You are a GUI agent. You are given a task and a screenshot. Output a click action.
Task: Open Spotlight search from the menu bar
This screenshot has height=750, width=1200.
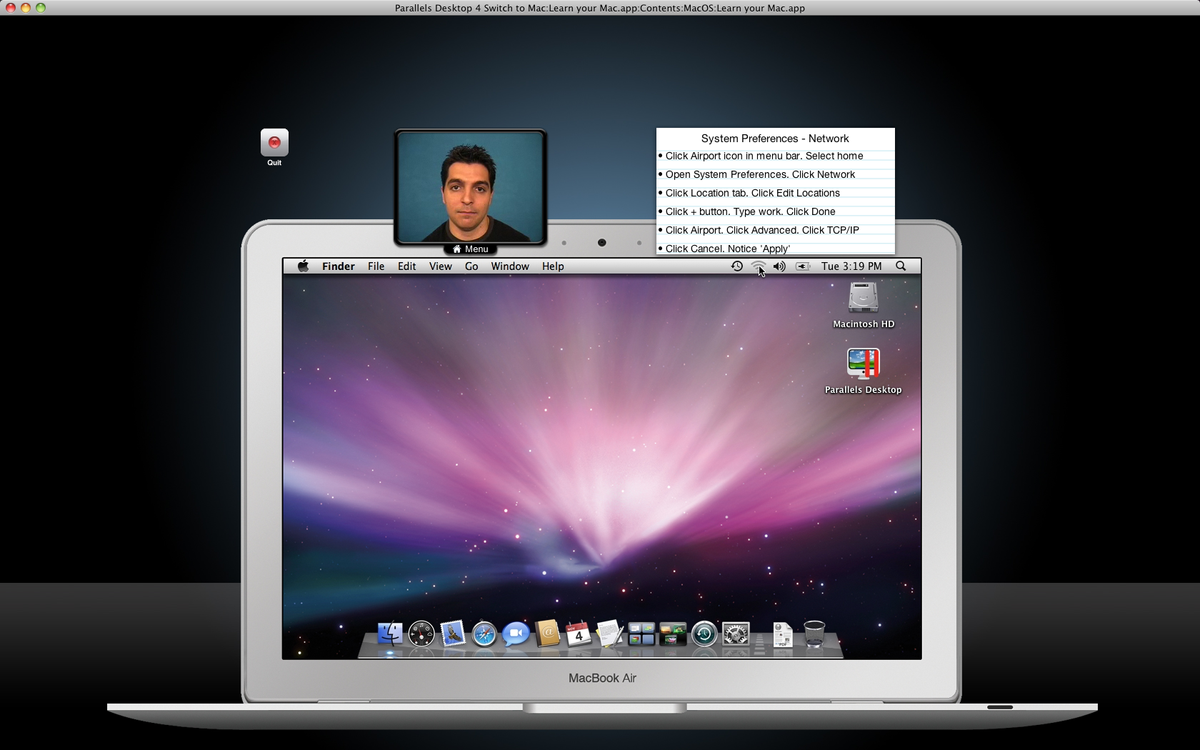[x=900, y=266]
